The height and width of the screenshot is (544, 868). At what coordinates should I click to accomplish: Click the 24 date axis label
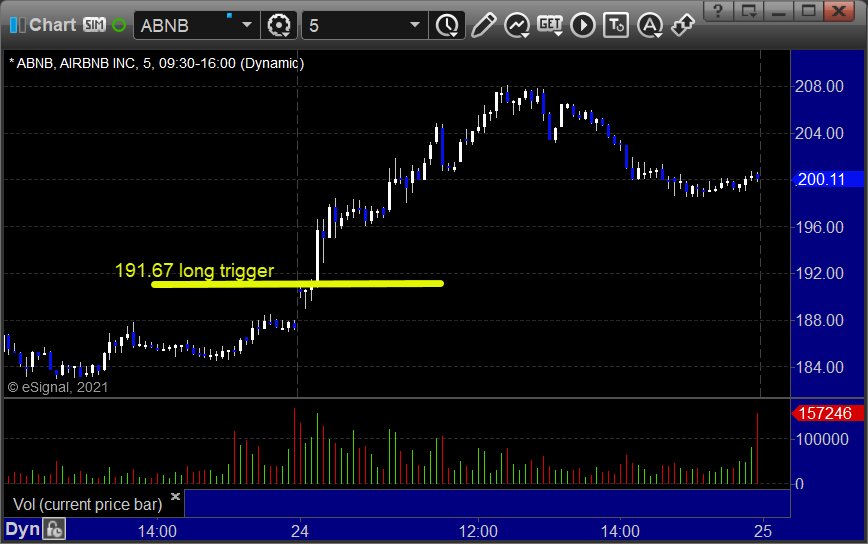(x=299, y=531)
